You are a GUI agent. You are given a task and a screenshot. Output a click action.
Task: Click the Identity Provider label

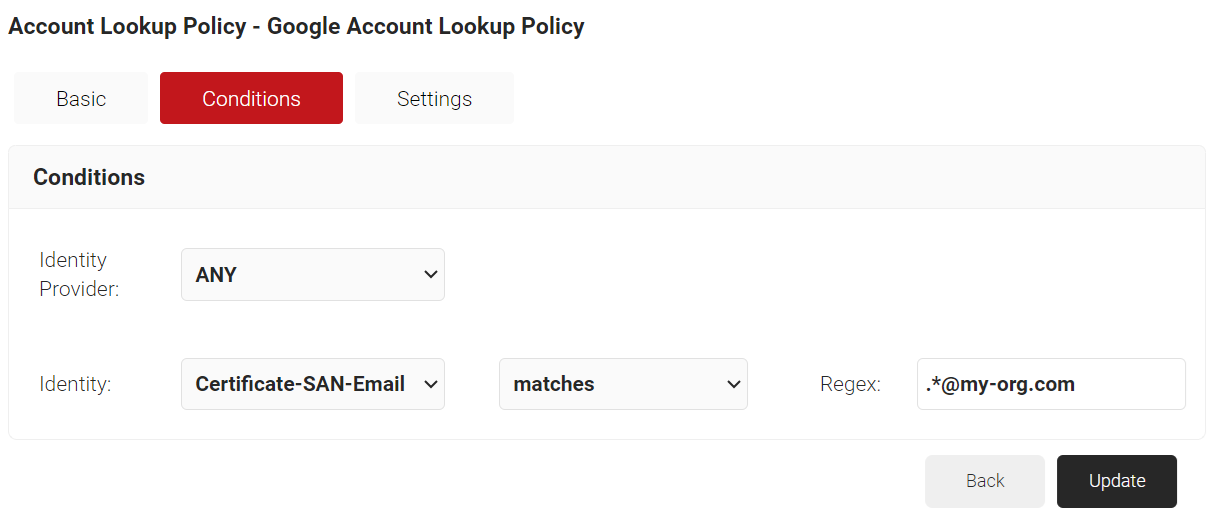click(78, 274)
